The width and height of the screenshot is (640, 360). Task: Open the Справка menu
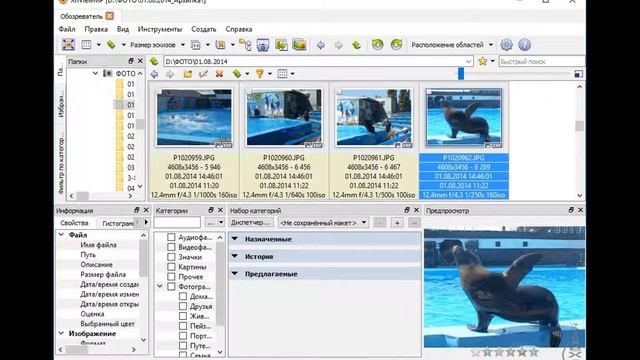pos(239,29)
